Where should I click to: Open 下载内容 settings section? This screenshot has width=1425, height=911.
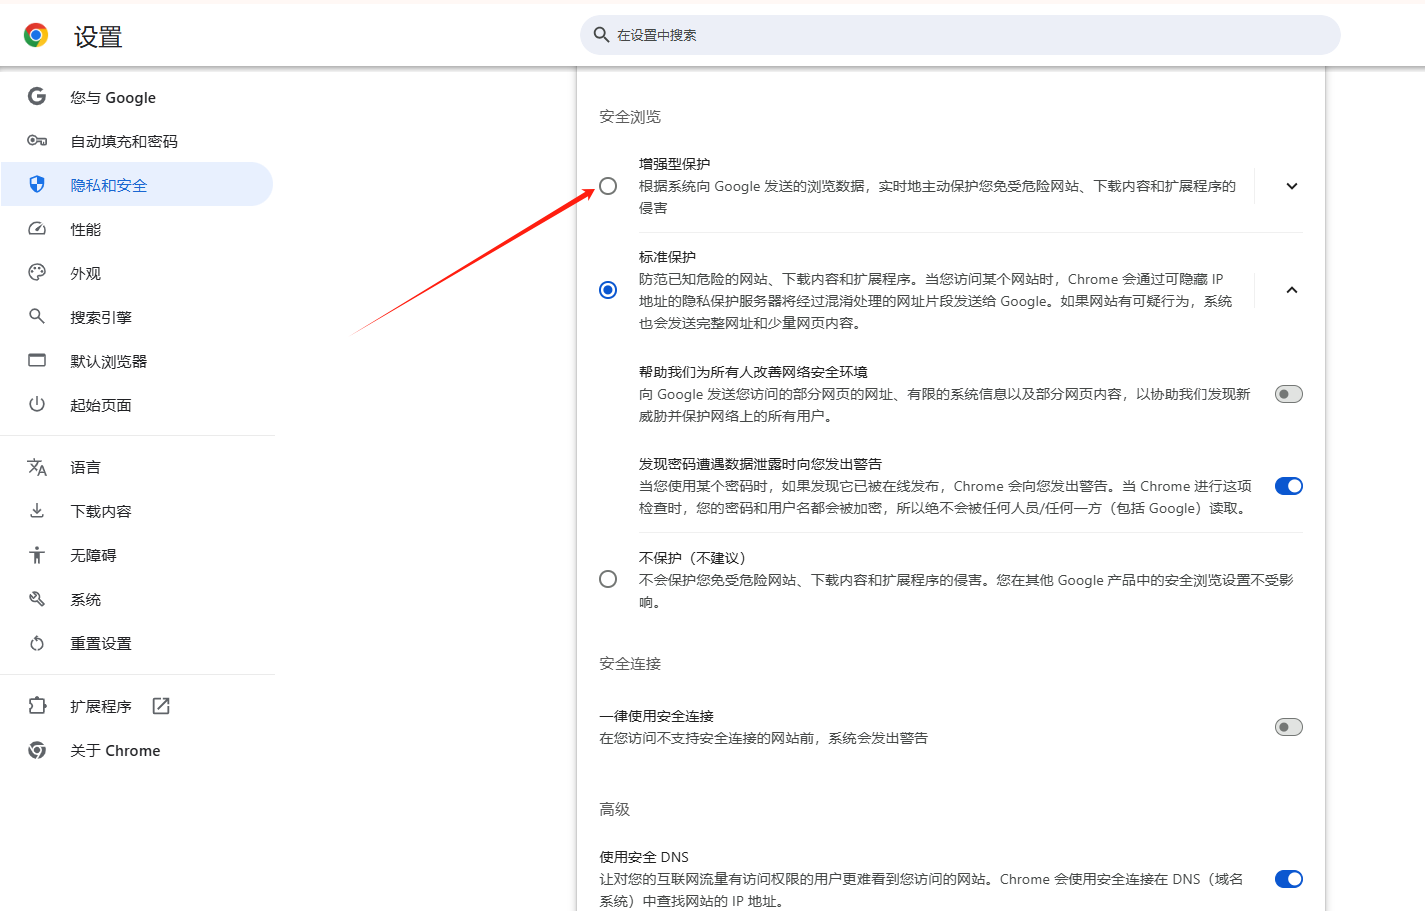click(x=137, y=511)
